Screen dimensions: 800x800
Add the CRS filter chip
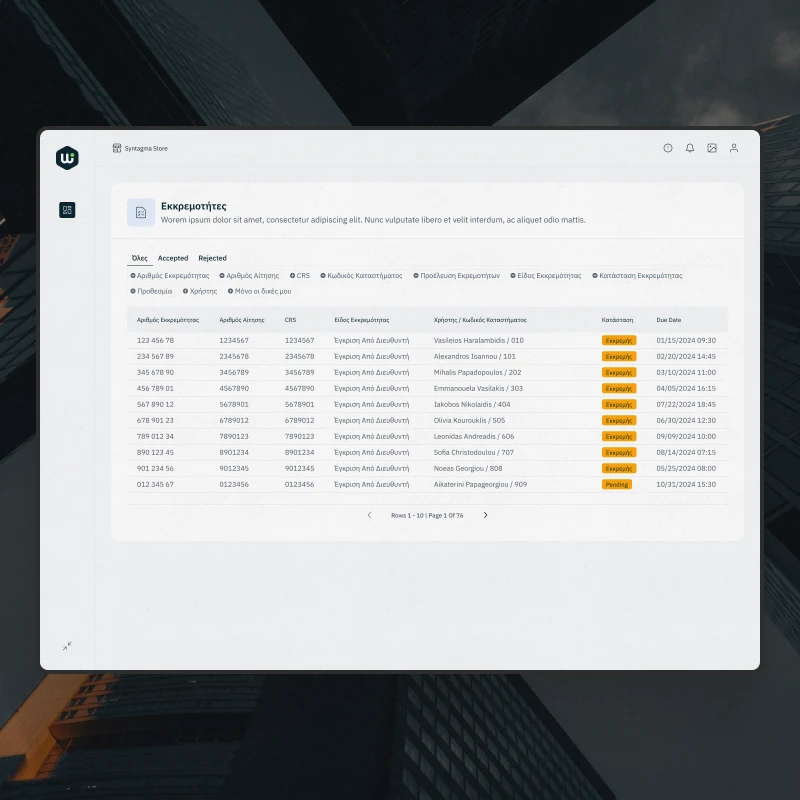(x=300, y=276)
